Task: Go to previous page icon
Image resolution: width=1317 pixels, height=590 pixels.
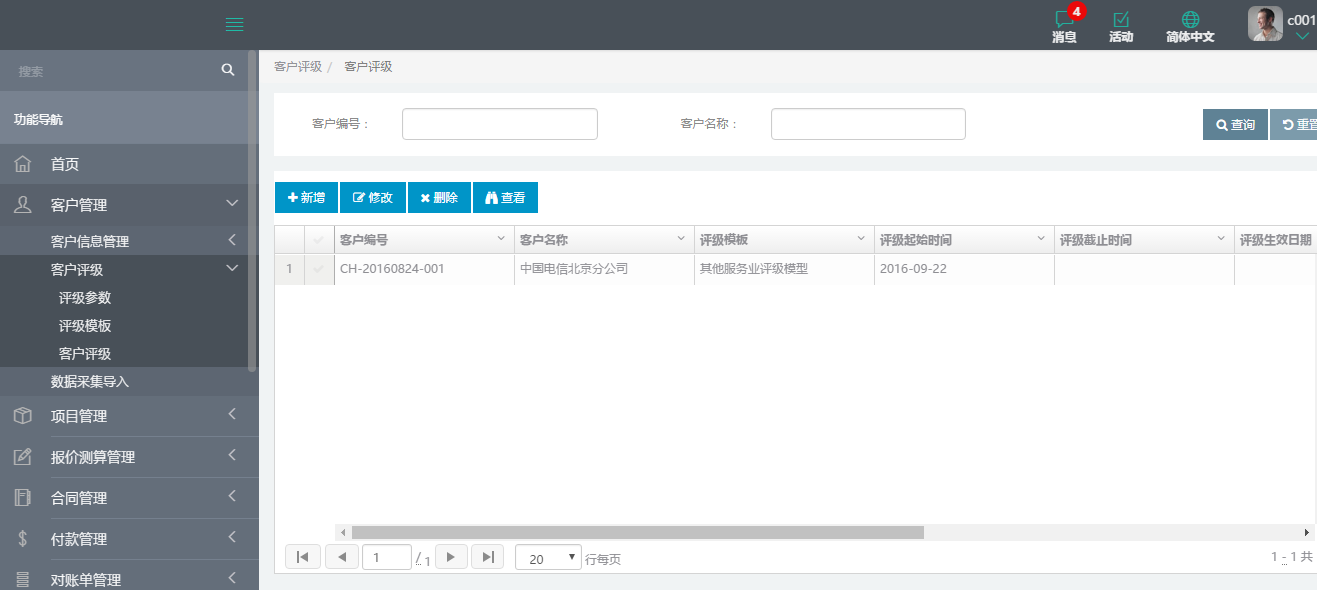Action: tap(342, 557)
